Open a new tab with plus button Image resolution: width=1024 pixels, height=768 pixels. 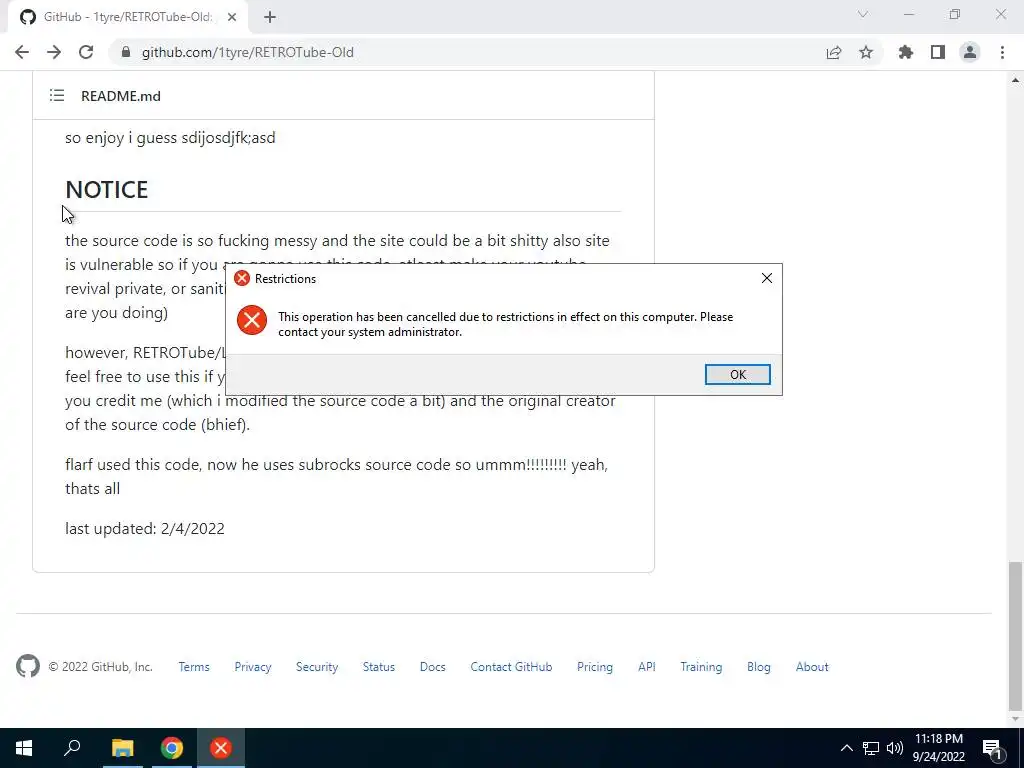point(270,17)
